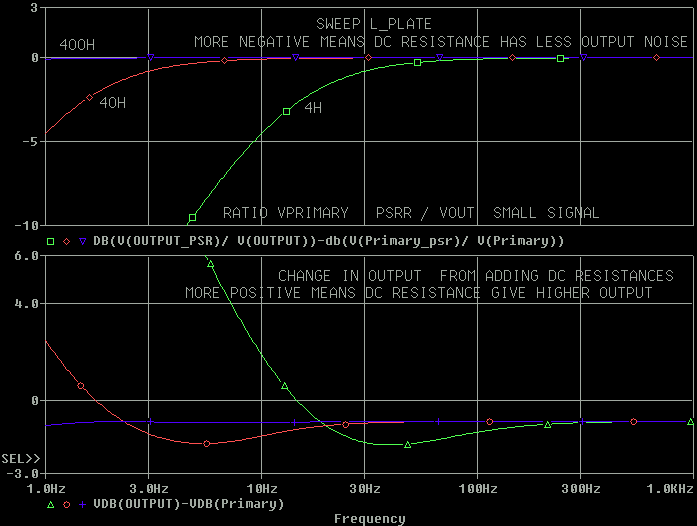Click the green square legend symbol in top plot
The height and width of the screenshot is (526, 697).
[51, 241]
